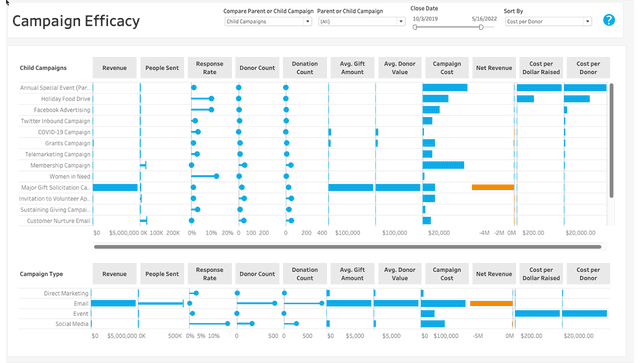This screenshot has height=363, width=640.
Task: Select the Customer Nurture Email row label
Action: pyautogui.click(x=58, y=220)
